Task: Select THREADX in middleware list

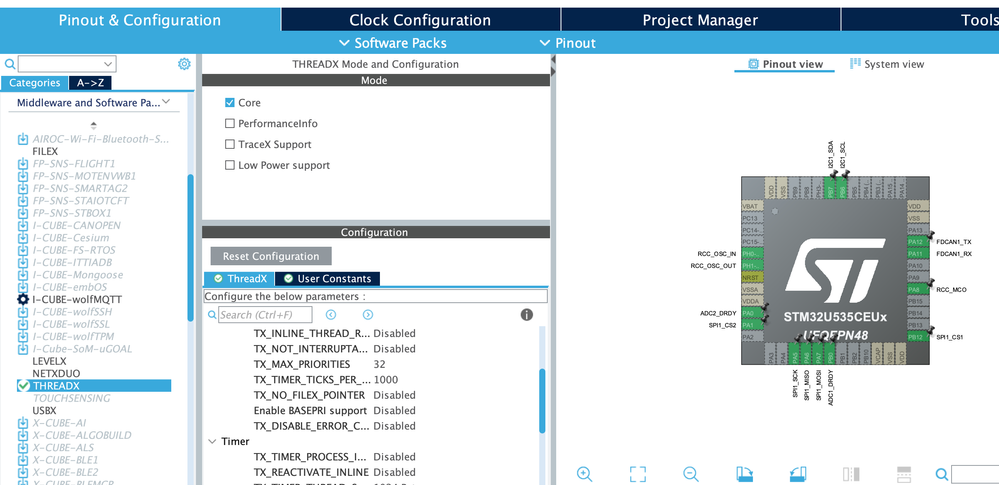Action: click(94, 386)
